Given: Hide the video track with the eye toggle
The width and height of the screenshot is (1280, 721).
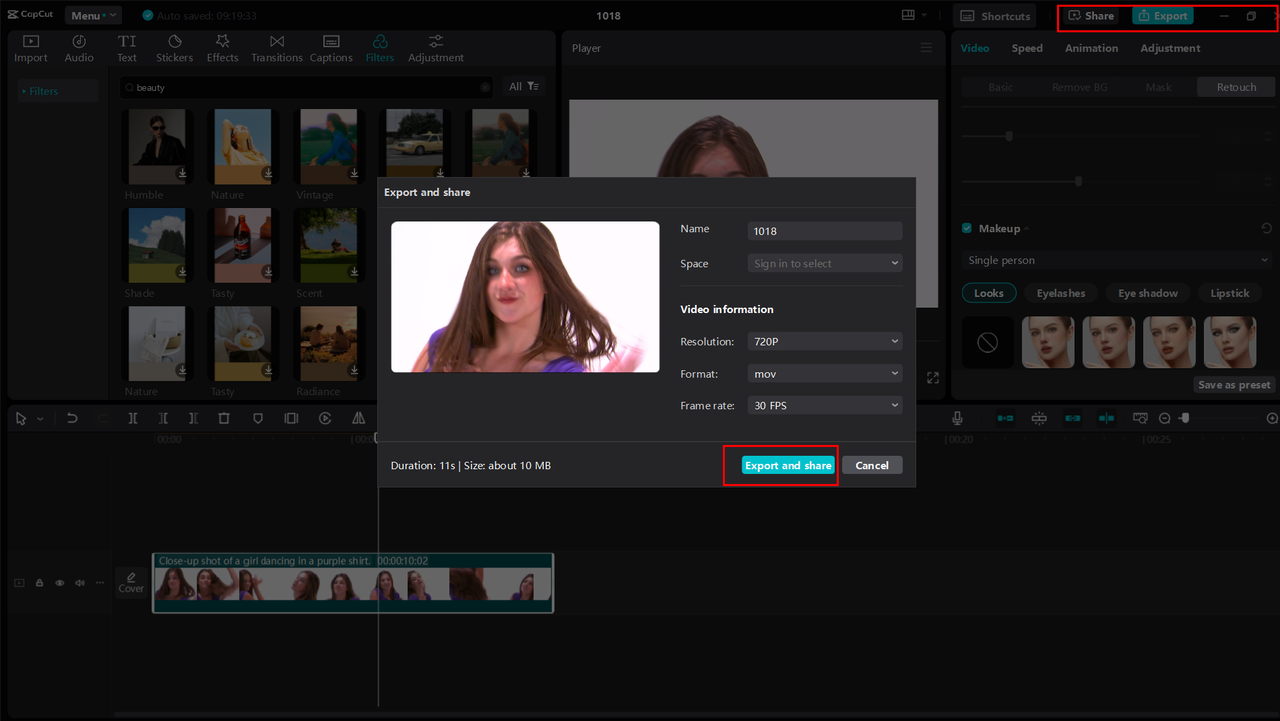Looking at the screenshot, I should pyautogui.click(x=59, y=582).
